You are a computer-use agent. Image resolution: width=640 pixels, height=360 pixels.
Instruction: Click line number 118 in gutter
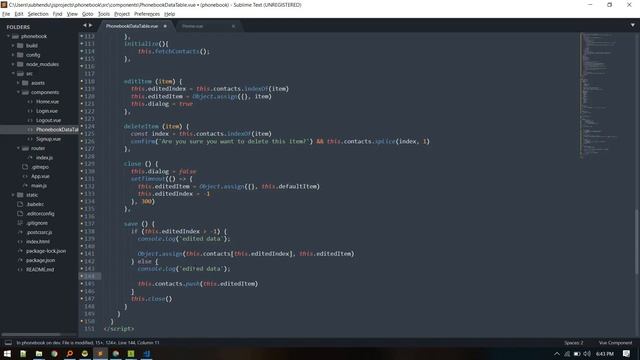(89, 81)
